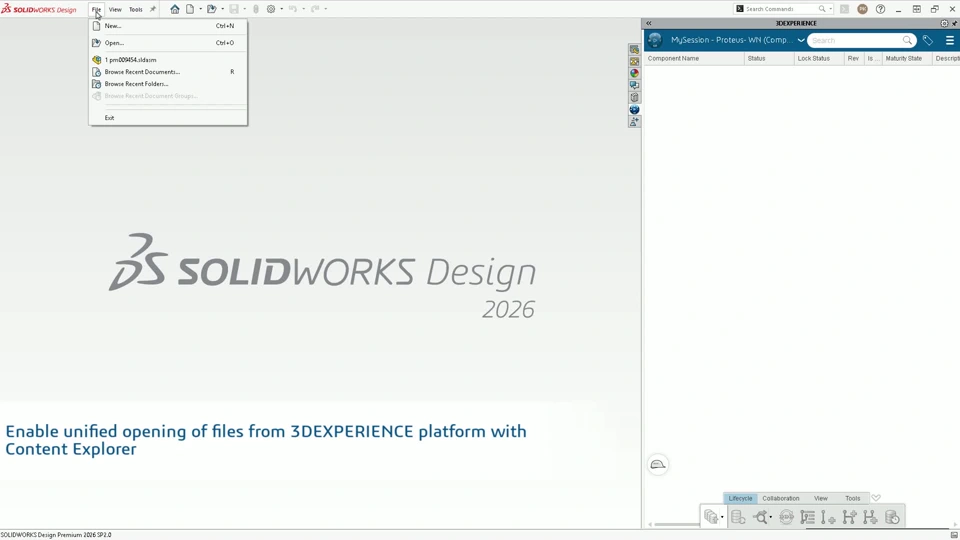This screenshot has height=540, width=960.
Task: Click status bar icon at bottom right
Action: [954, 535]
